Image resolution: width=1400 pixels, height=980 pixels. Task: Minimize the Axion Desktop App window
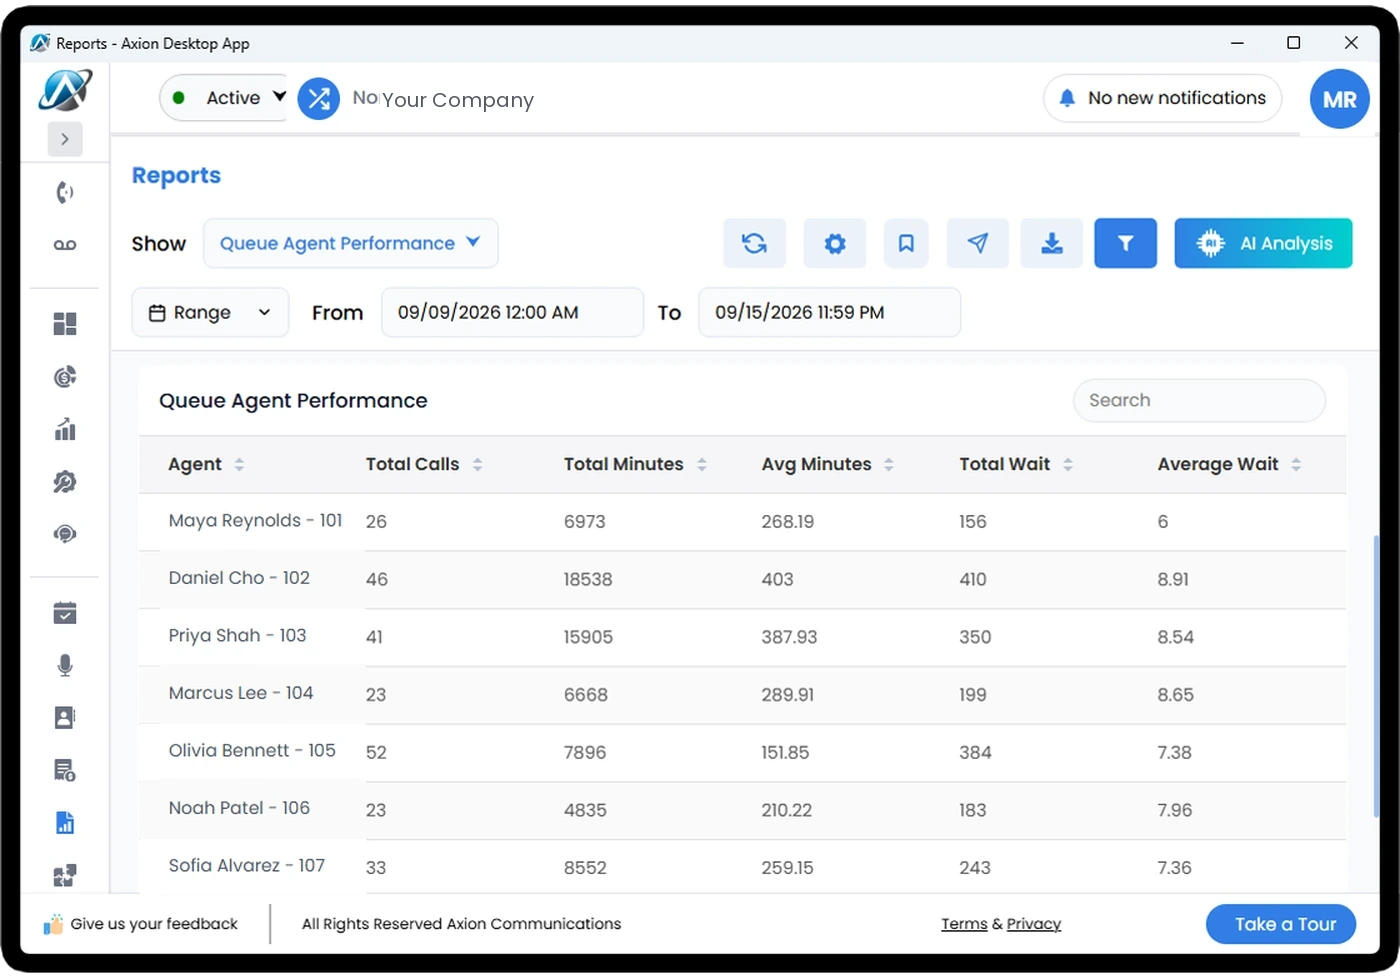pyautogui.click(x=1237, y=43)
